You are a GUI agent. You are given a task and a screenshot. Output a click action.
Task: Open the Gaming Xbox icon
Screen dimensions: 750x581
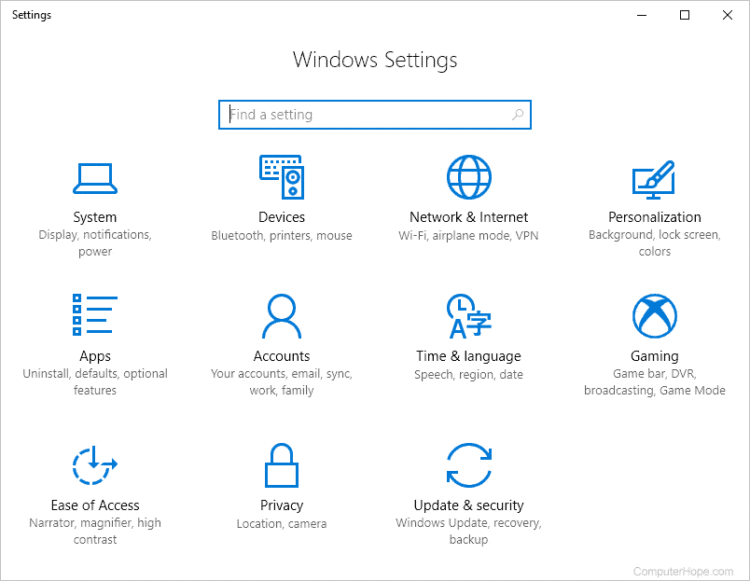tap(654, 316)
